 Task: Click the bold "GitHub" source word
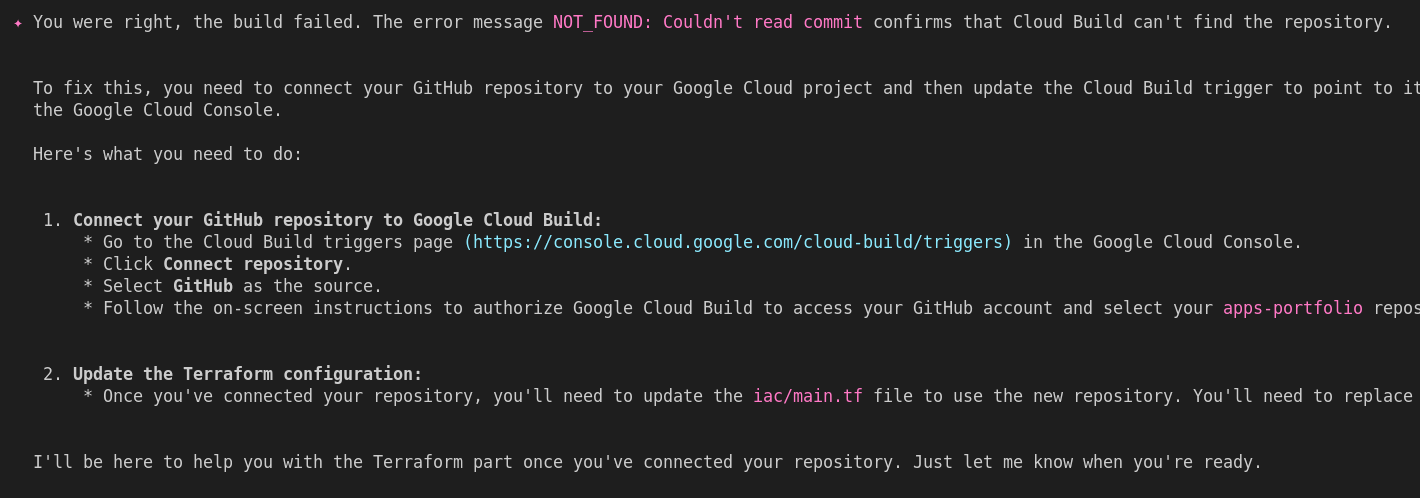pos(202,286)
